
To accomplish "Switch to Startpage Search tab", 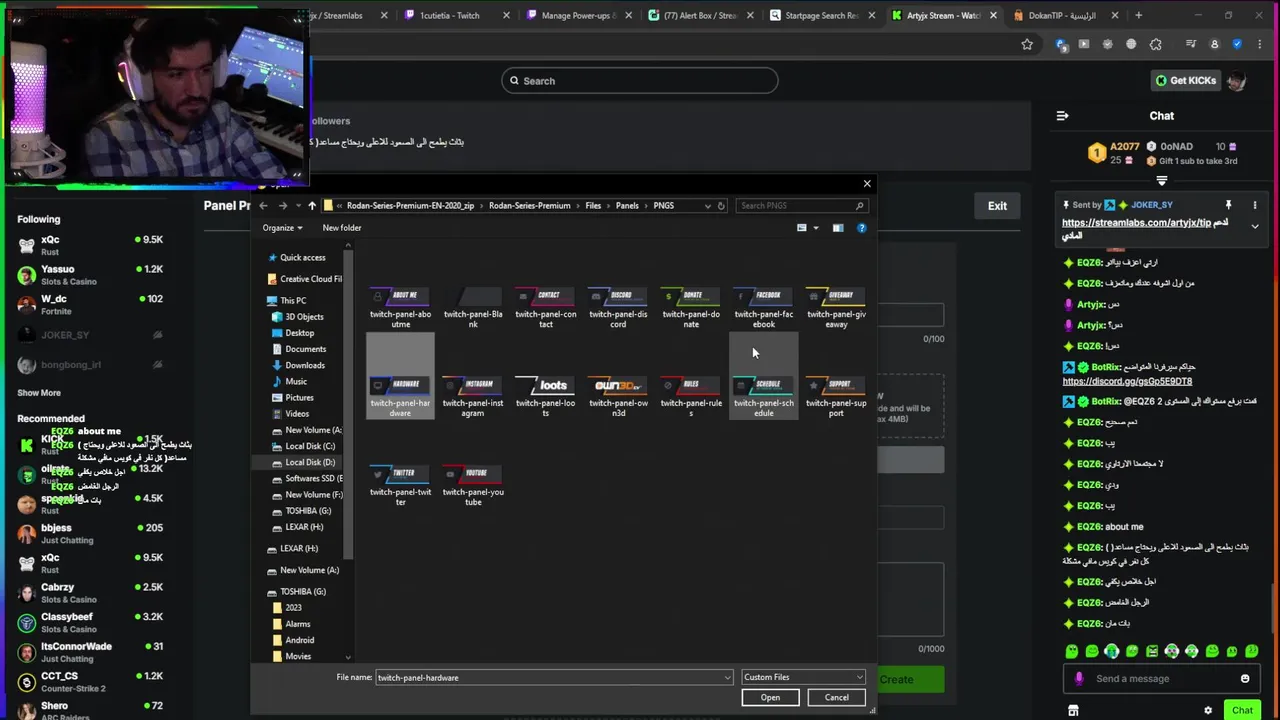I will pos(823,15).
